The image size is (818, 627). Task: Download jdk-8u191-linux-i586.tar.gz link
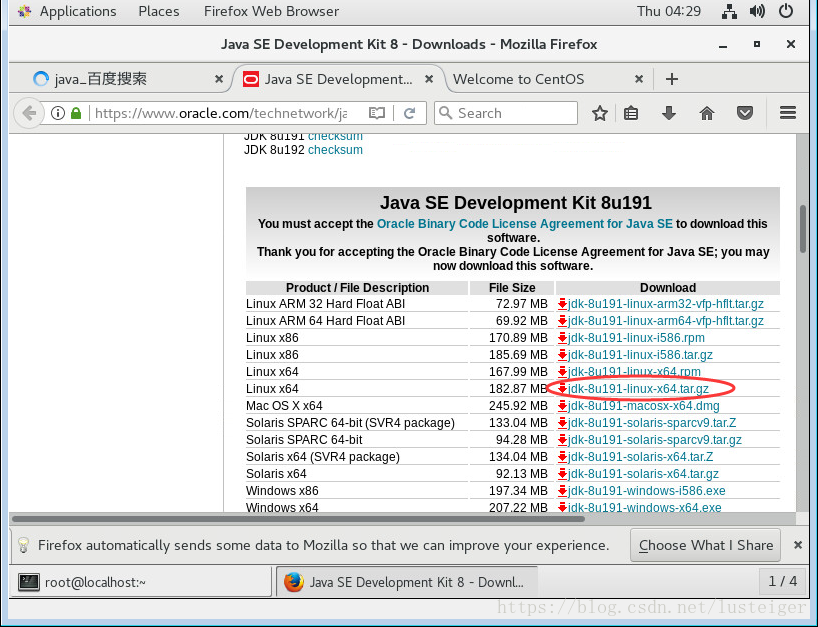click(x=640, y=355)
